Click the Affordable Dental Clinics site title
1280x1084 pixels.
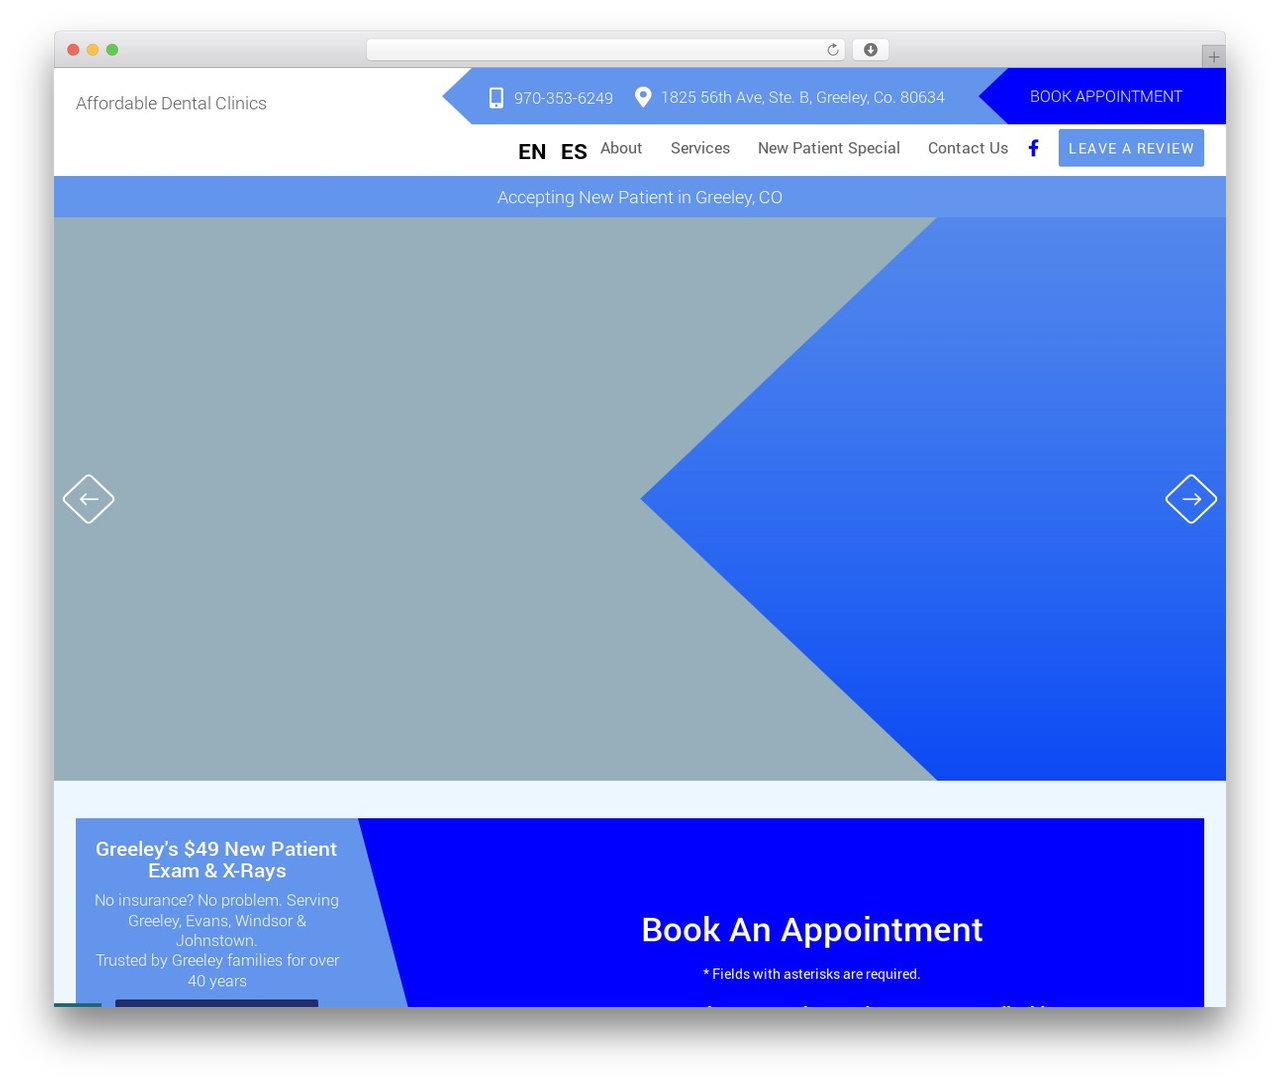click(171, 103)
